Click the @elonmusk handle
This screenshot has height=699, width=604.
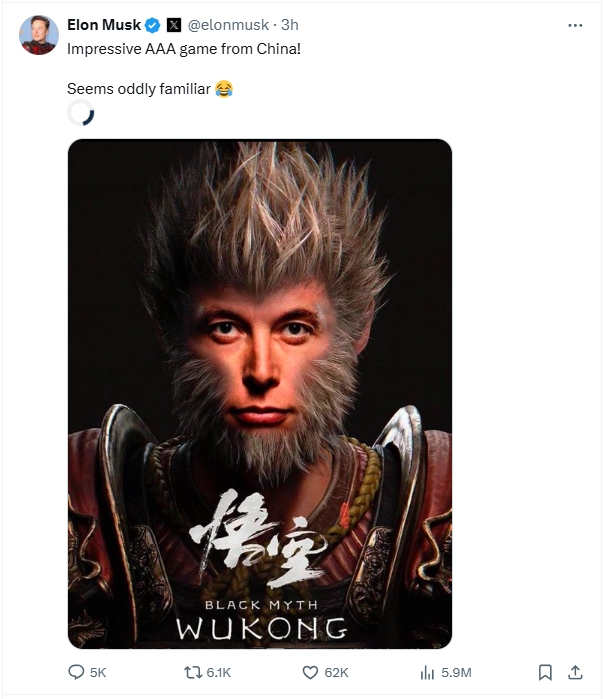click(228, 25)
